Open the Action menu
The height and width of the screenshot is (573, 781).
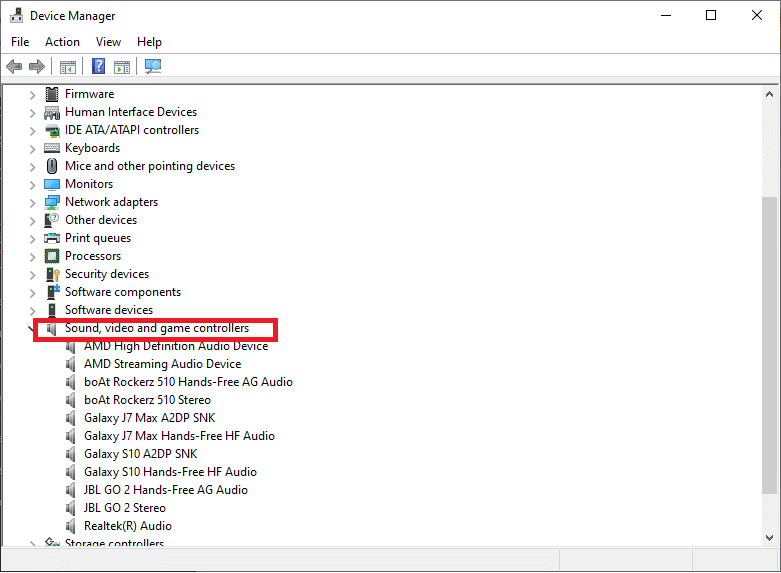click(62, 42)
